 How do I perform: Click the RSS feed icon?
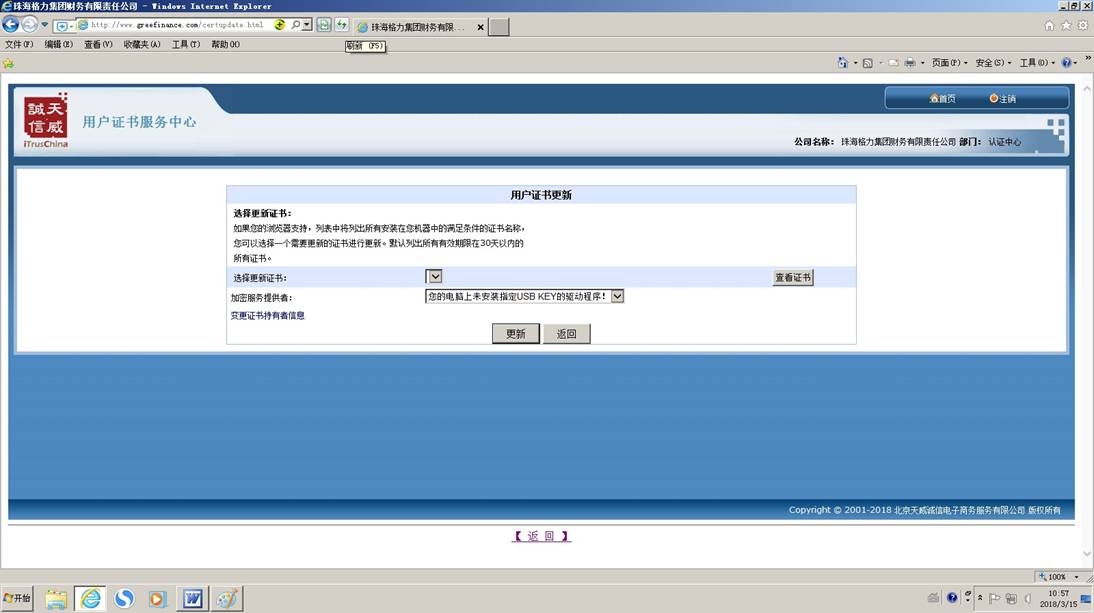(x=868, y=63)
